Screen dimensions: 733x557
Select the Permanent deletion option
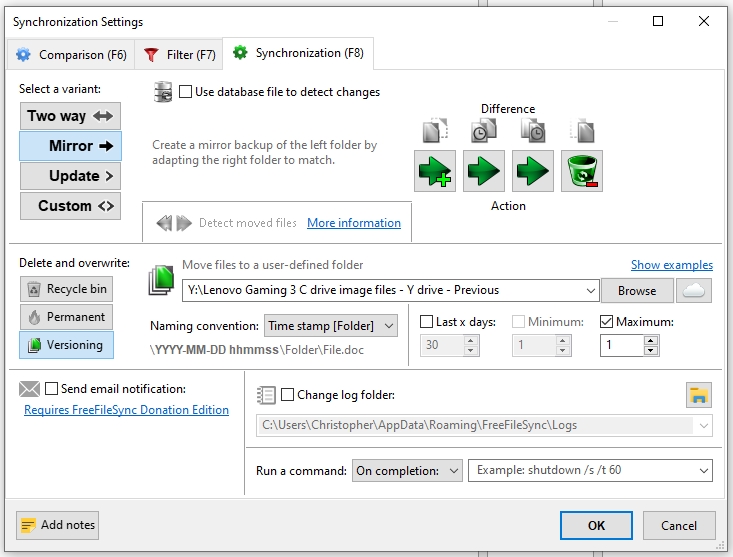coord(66,317)
